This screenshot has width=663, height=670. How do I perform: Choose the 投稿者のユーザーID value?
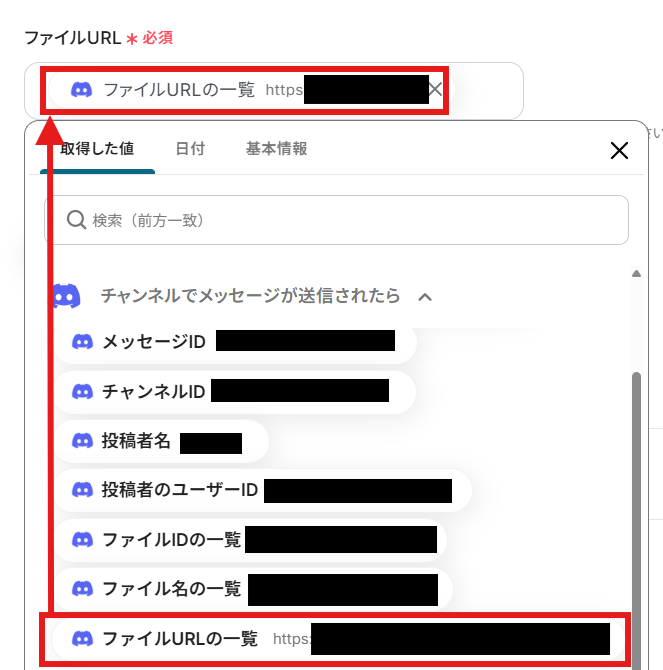(263, 490)
